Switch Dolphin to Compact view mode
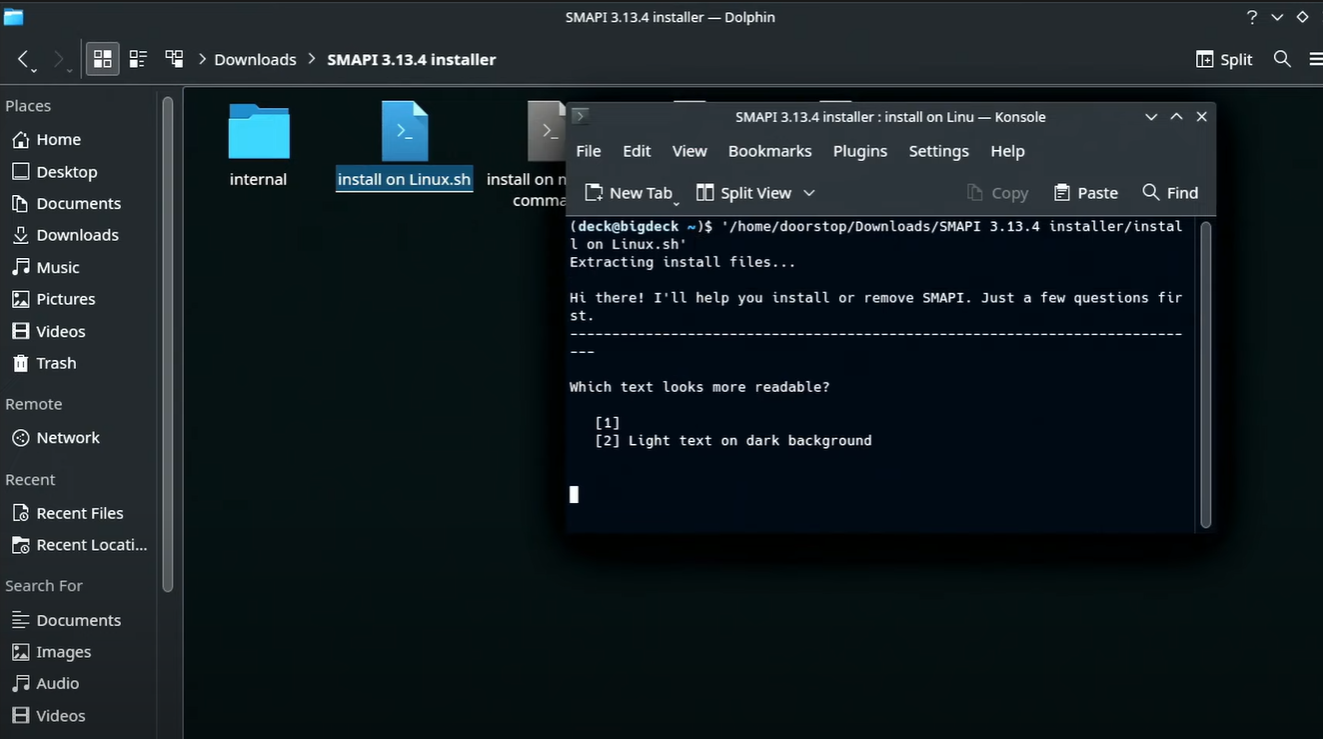The image size is (1323, 739). coord(138,59)
